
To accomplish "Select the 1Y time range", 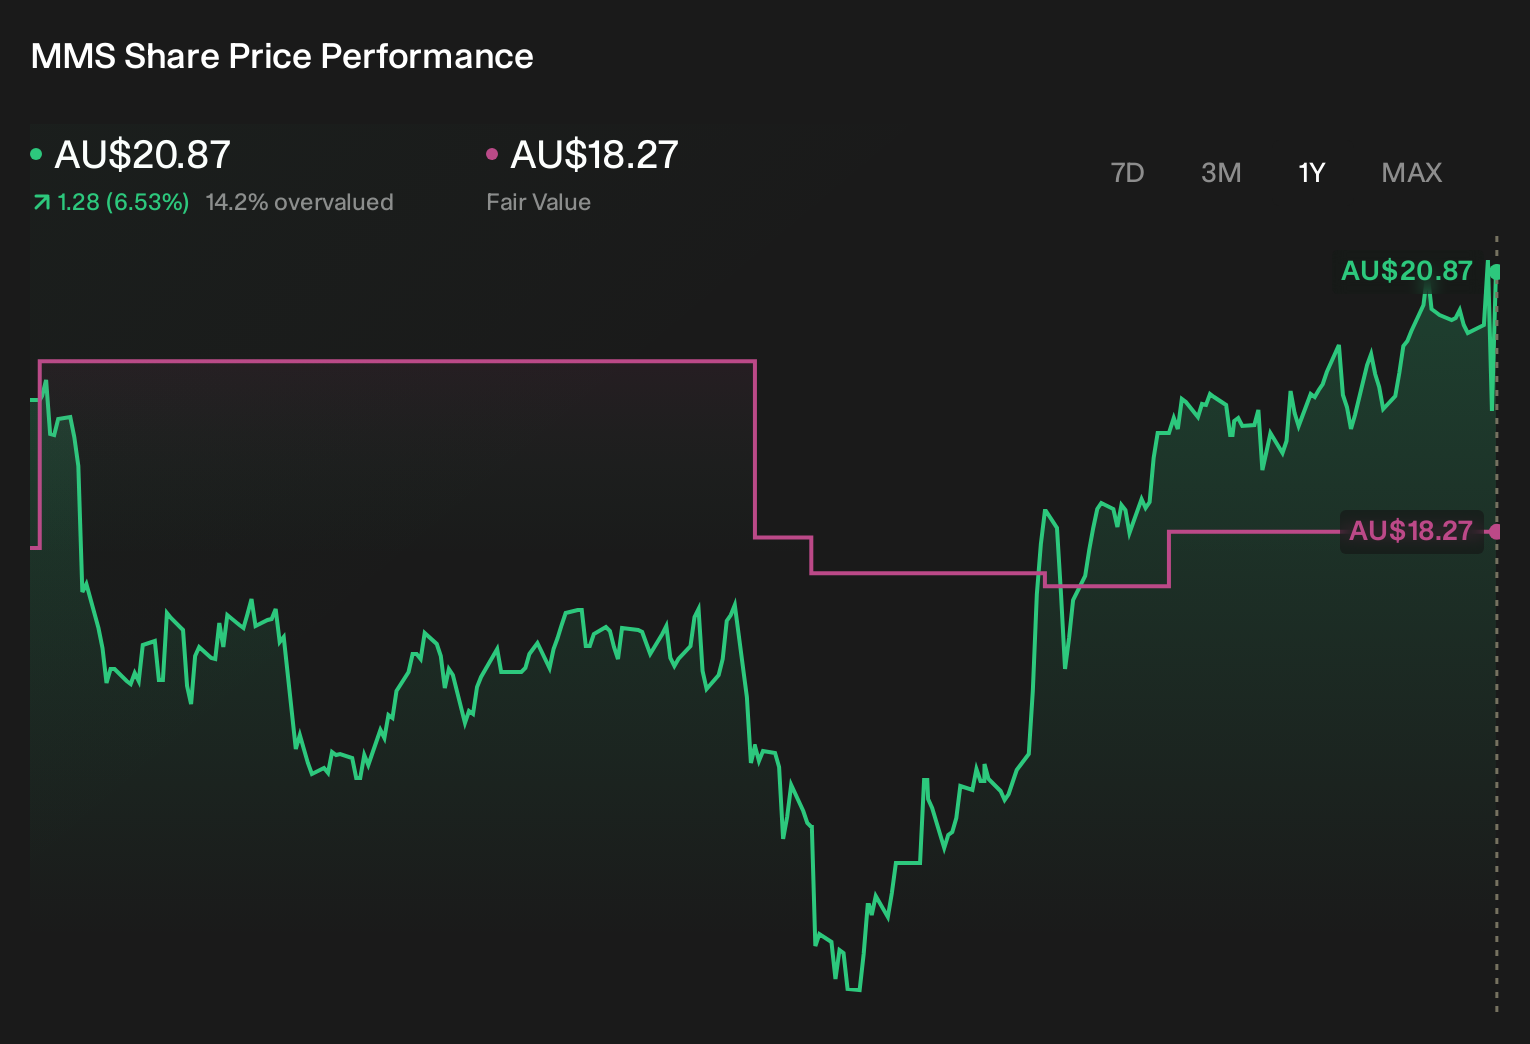I will click(1311, 173).
